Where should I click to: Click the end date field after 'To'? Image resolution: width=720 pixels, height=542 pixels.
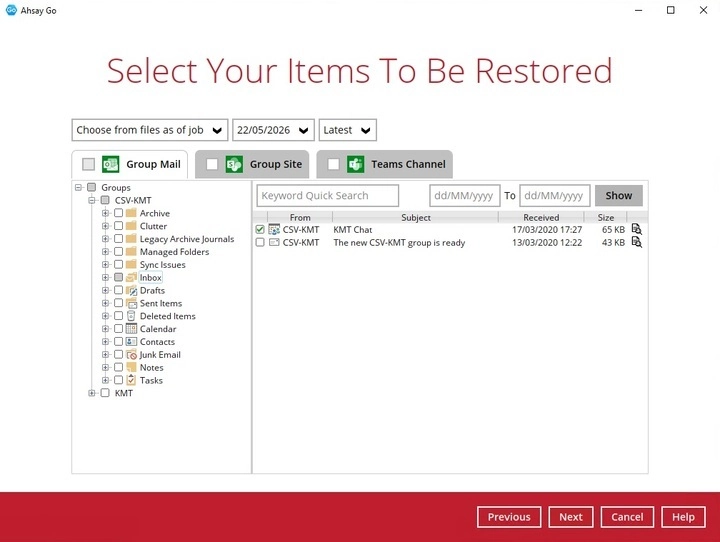555,196
